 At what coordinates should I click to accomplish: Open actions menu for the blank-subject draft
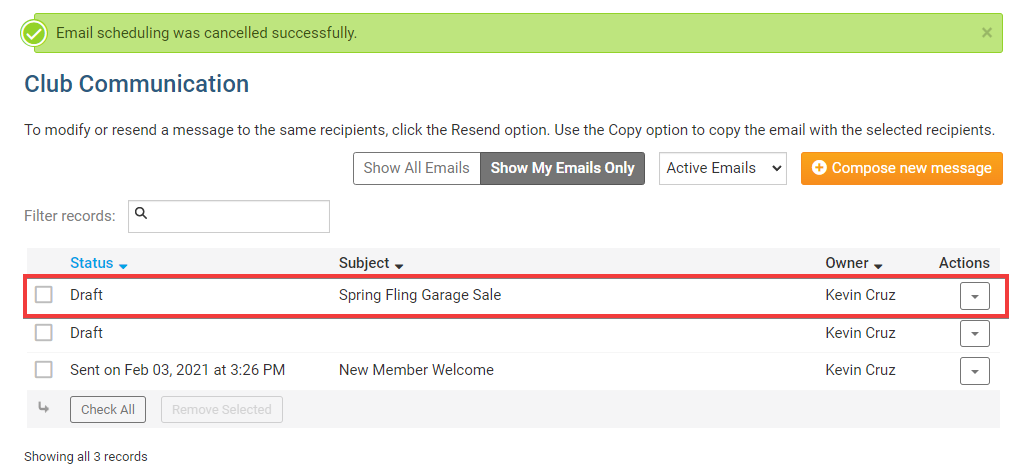(974, 333)
